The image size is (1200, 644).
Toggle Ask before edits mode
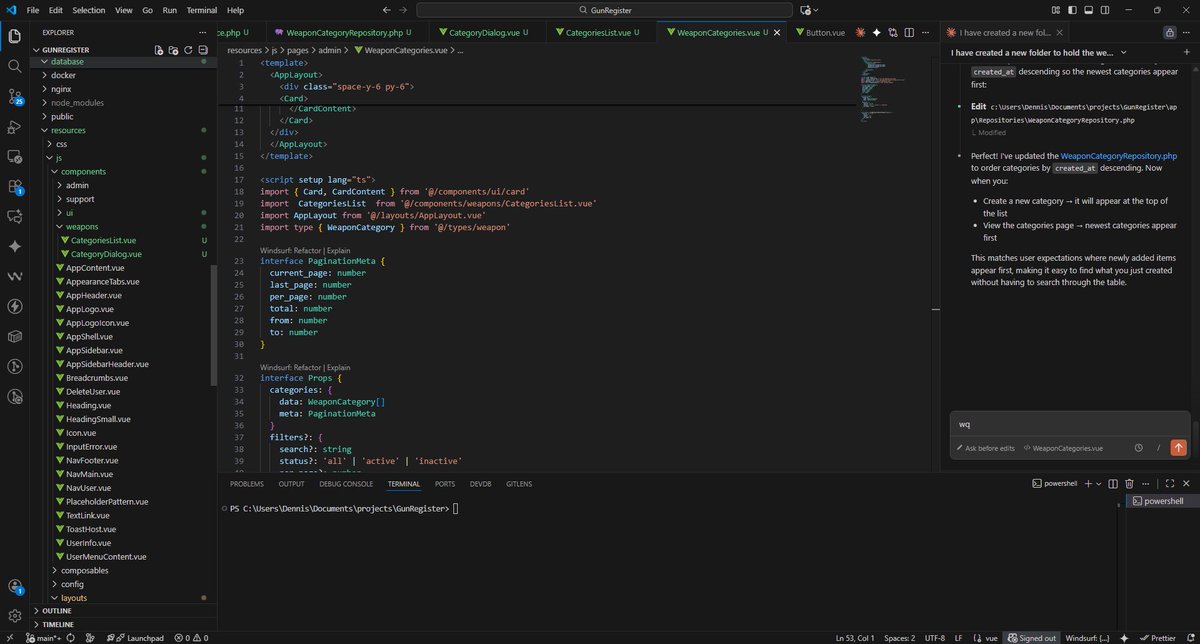click(x=985, y=448)
